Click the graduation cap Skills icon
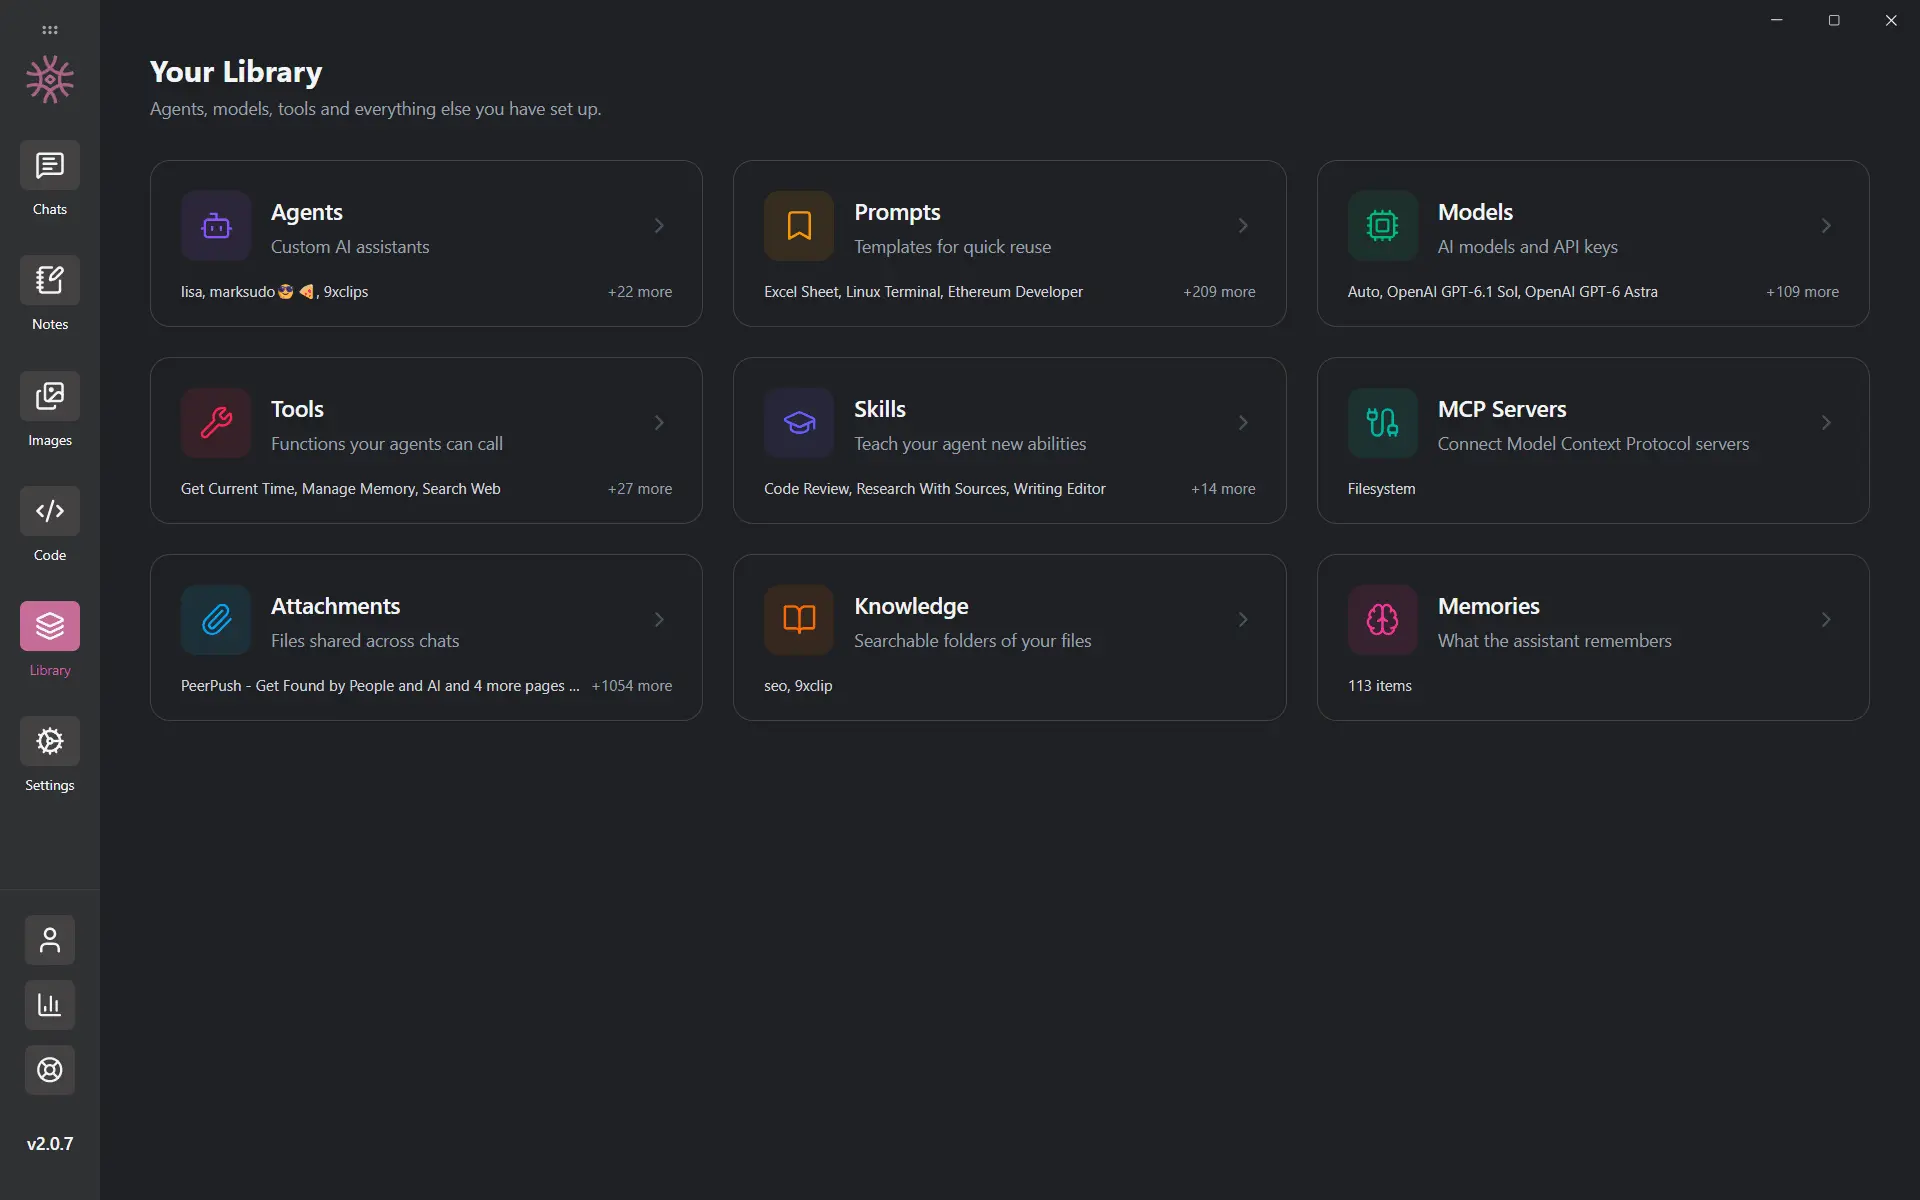This screenshot has height=1200, width=1920. tap(799, 423)
